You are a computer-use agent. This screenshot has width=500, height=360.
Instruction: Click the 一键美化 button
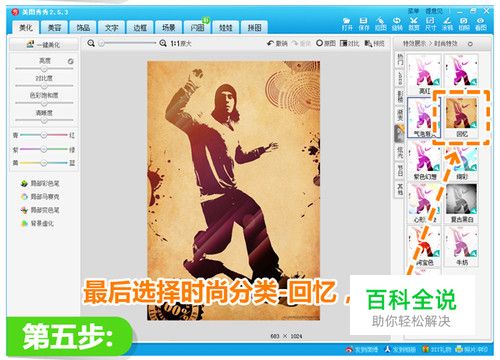(x=44, y=44)
